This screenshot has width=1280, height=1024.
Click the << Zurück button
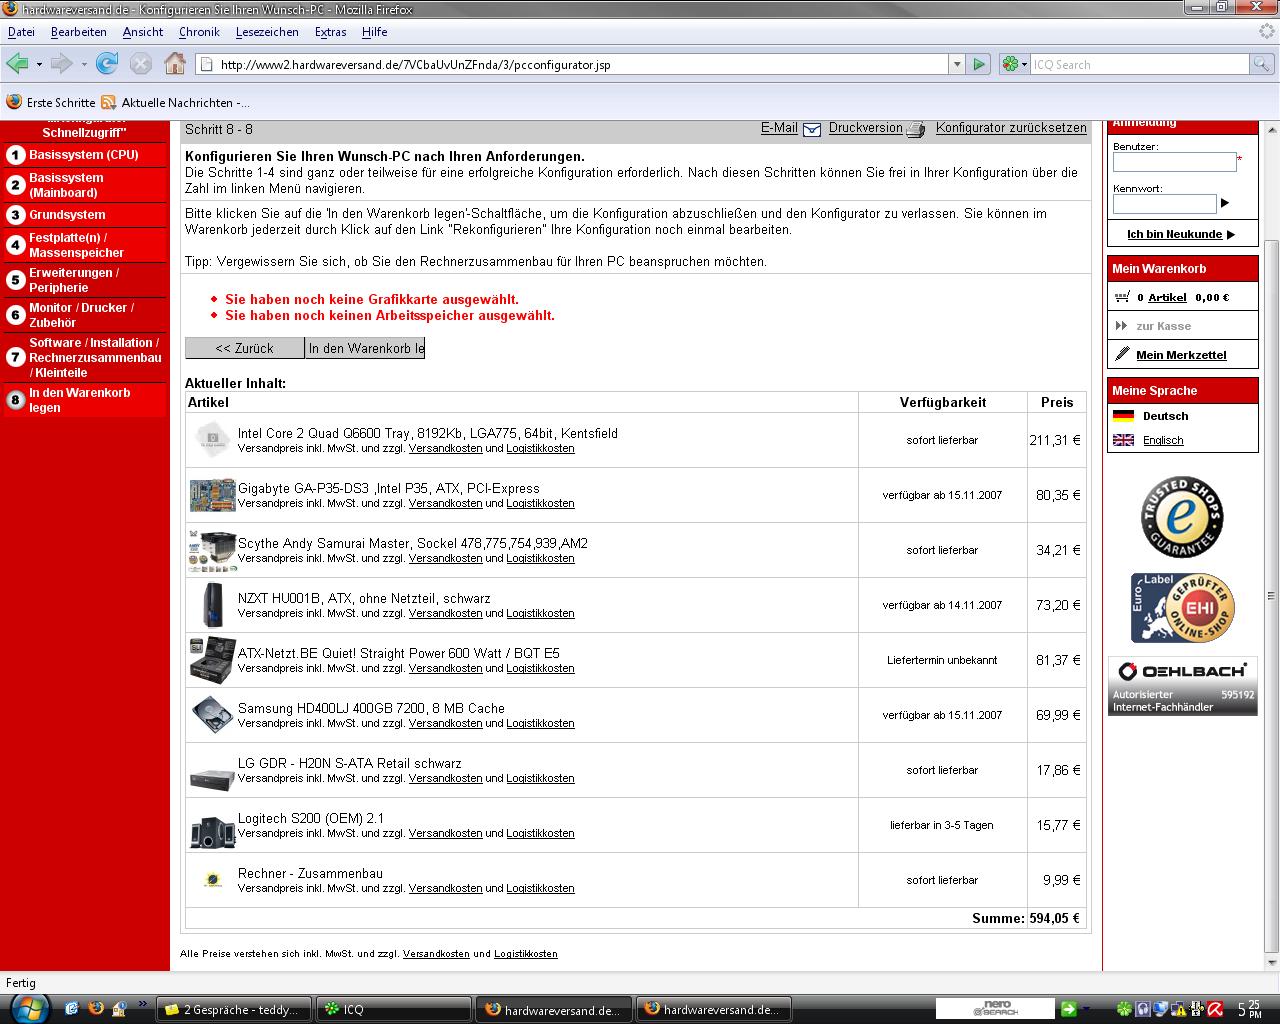click(x=245, y=348)
